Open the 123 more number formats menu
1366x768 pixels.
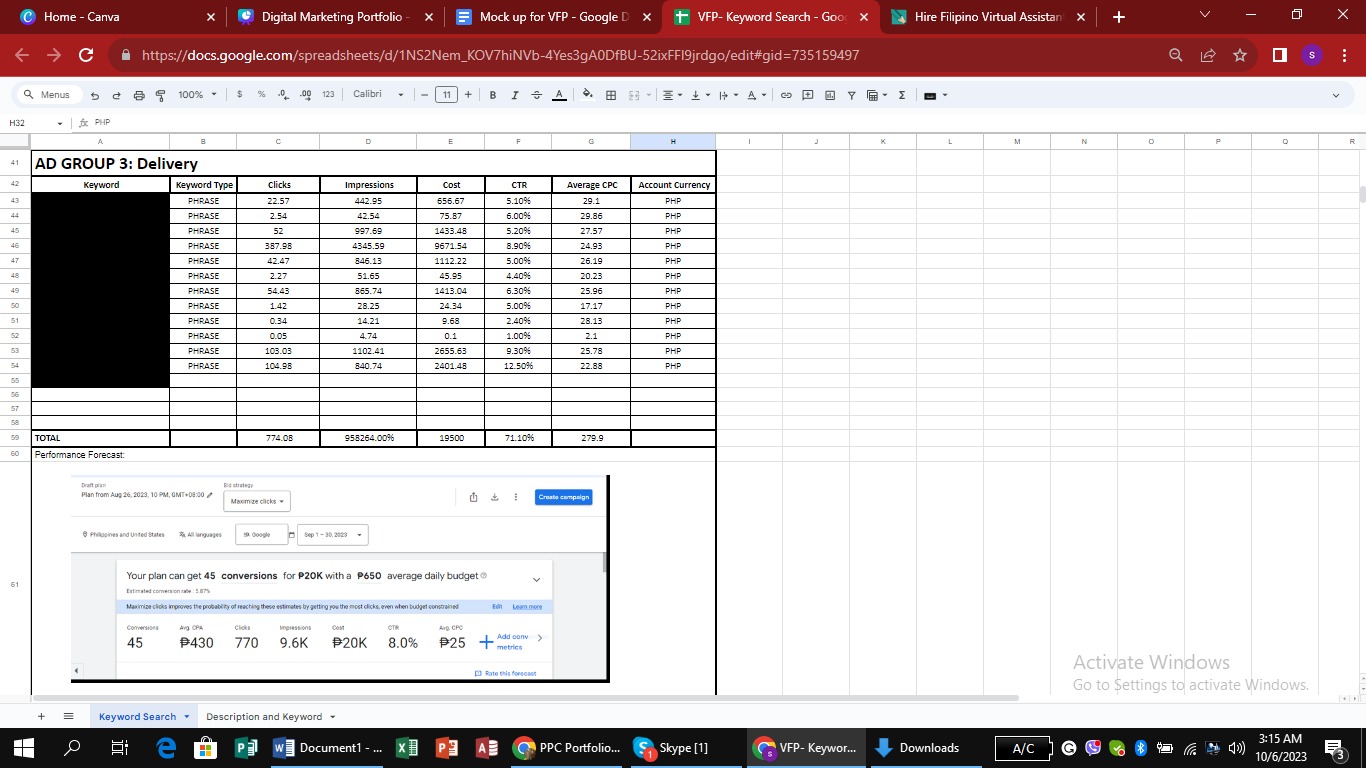tap(328, 95)
